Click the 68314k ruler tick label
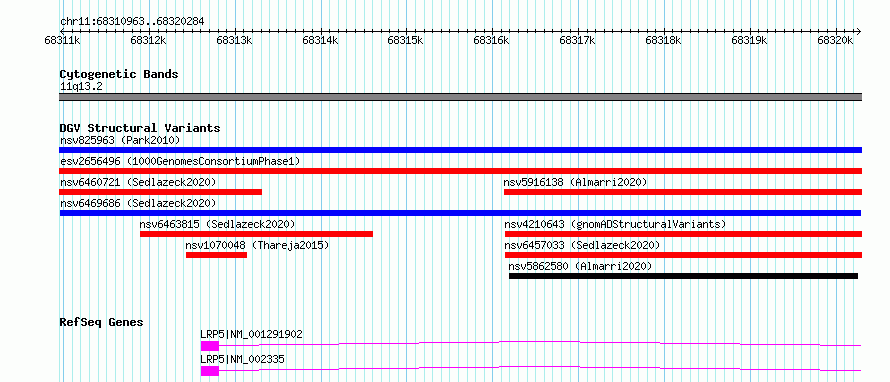This screenshot has height=382, width=890. coord(320,40)
